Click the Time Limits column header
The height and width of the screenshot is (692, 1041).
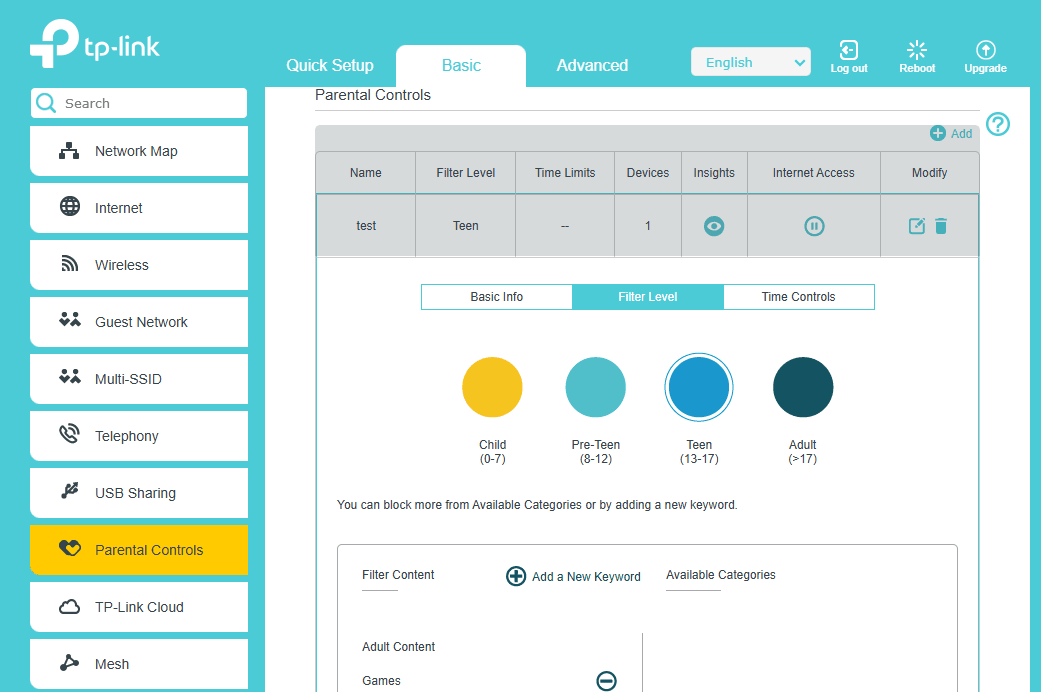[565, 173]
